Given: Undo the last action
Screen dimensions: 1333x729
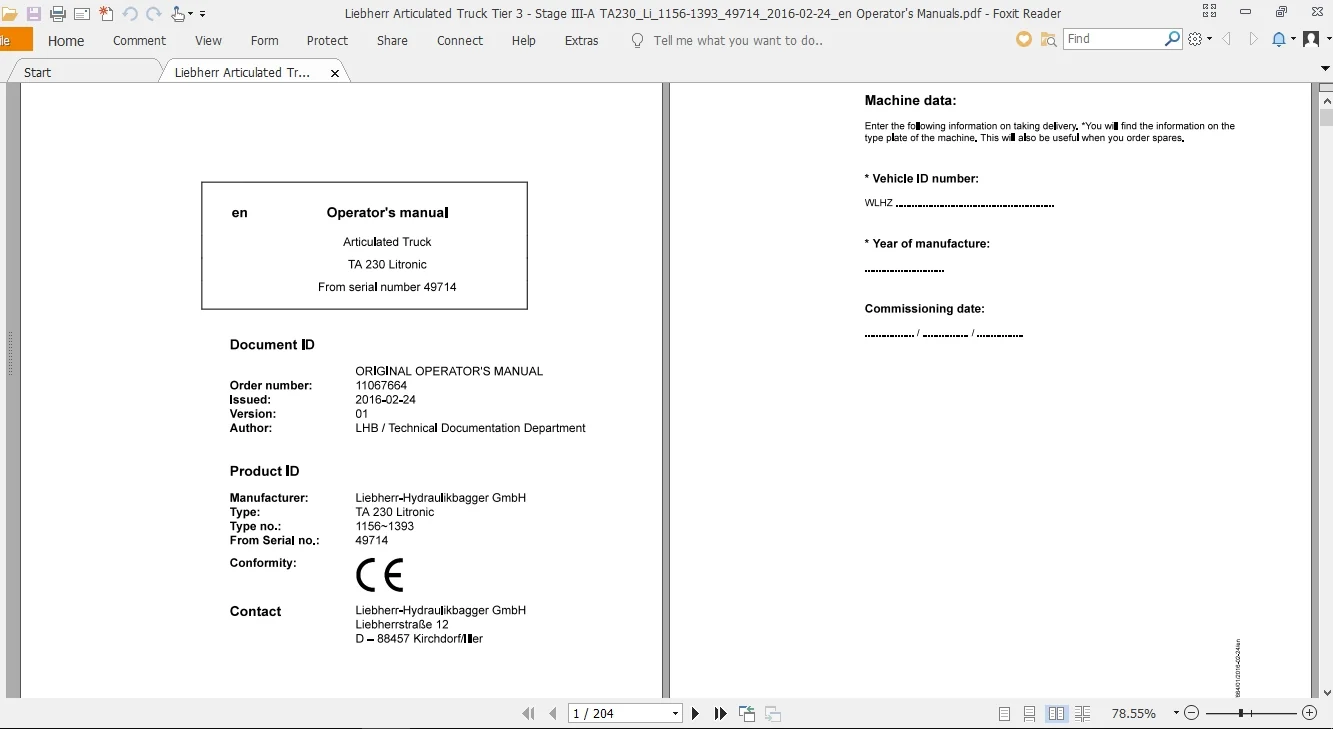Looking at the screenshot, I should pos(130,14).
